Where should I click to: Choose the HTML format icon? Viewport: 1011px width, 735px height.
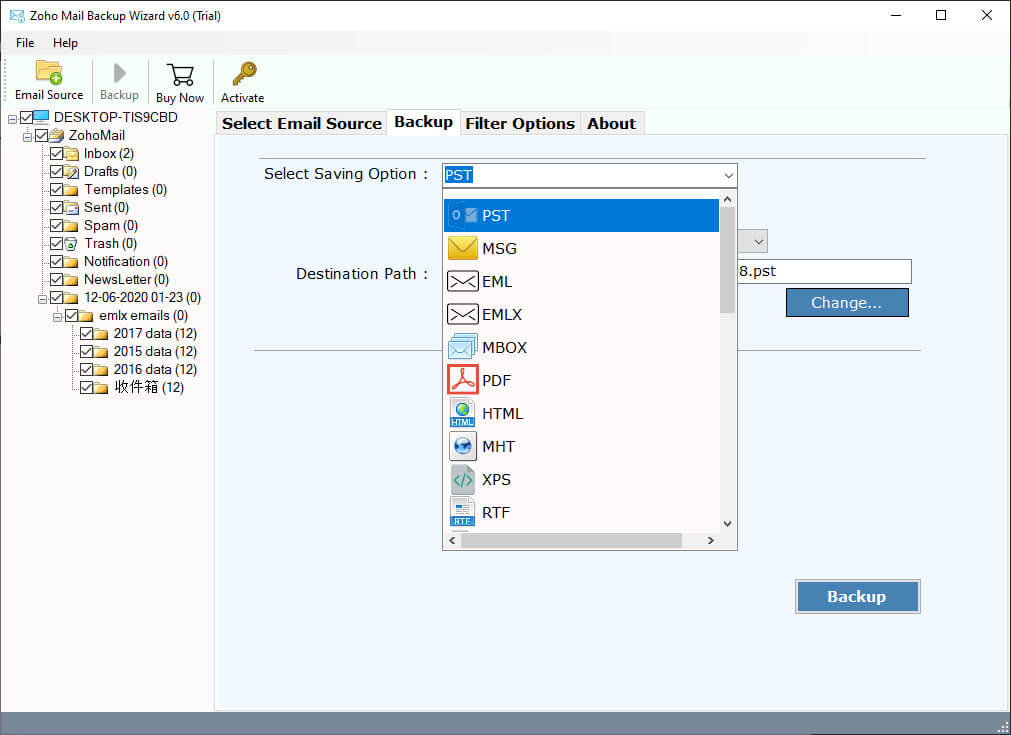click(462, 413)
